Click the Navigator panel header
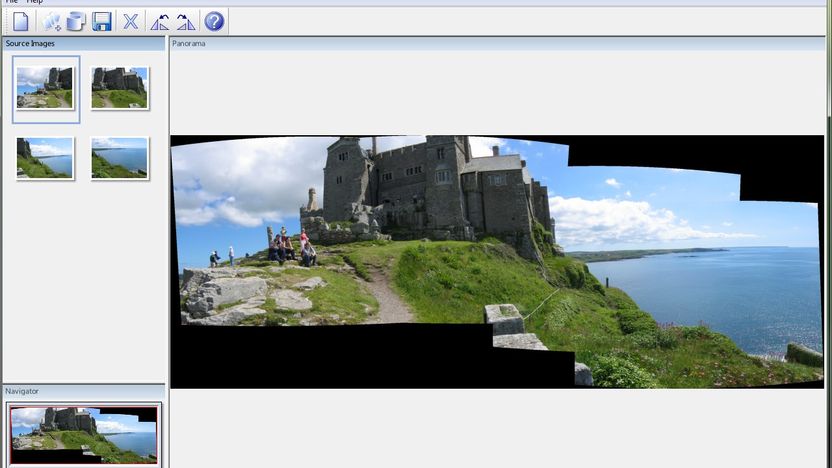Screen dimensions: 832x468 coord(84,391)
